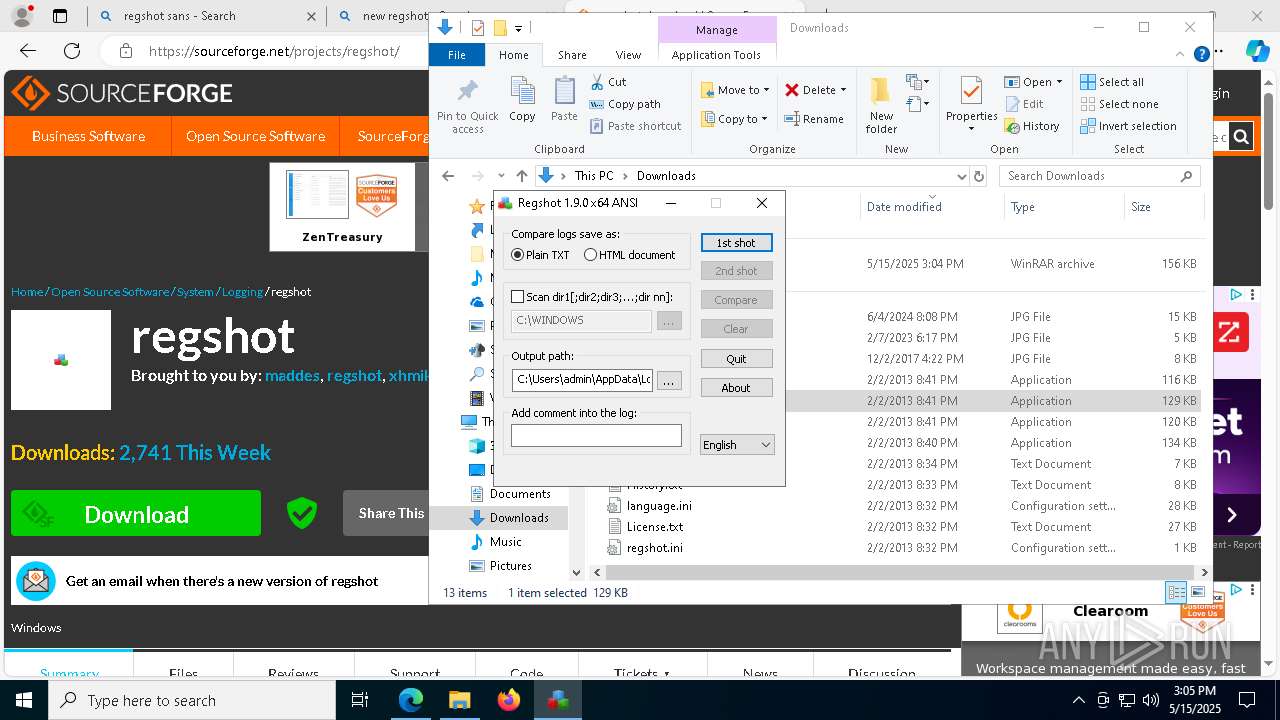
Task: Open Firefox from the taskbar
Action: pyautogui.click(x=509, y=700)
